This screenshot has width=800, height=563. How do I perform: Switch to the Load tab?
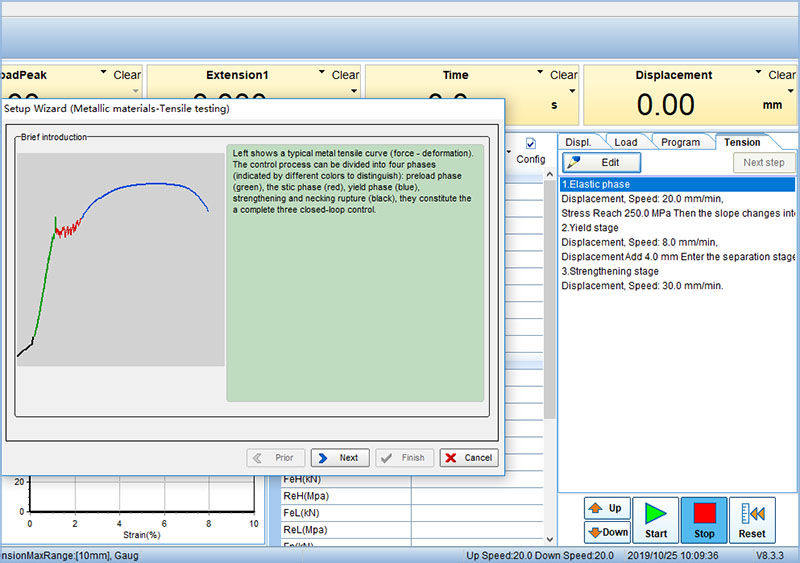coord(625,142)
